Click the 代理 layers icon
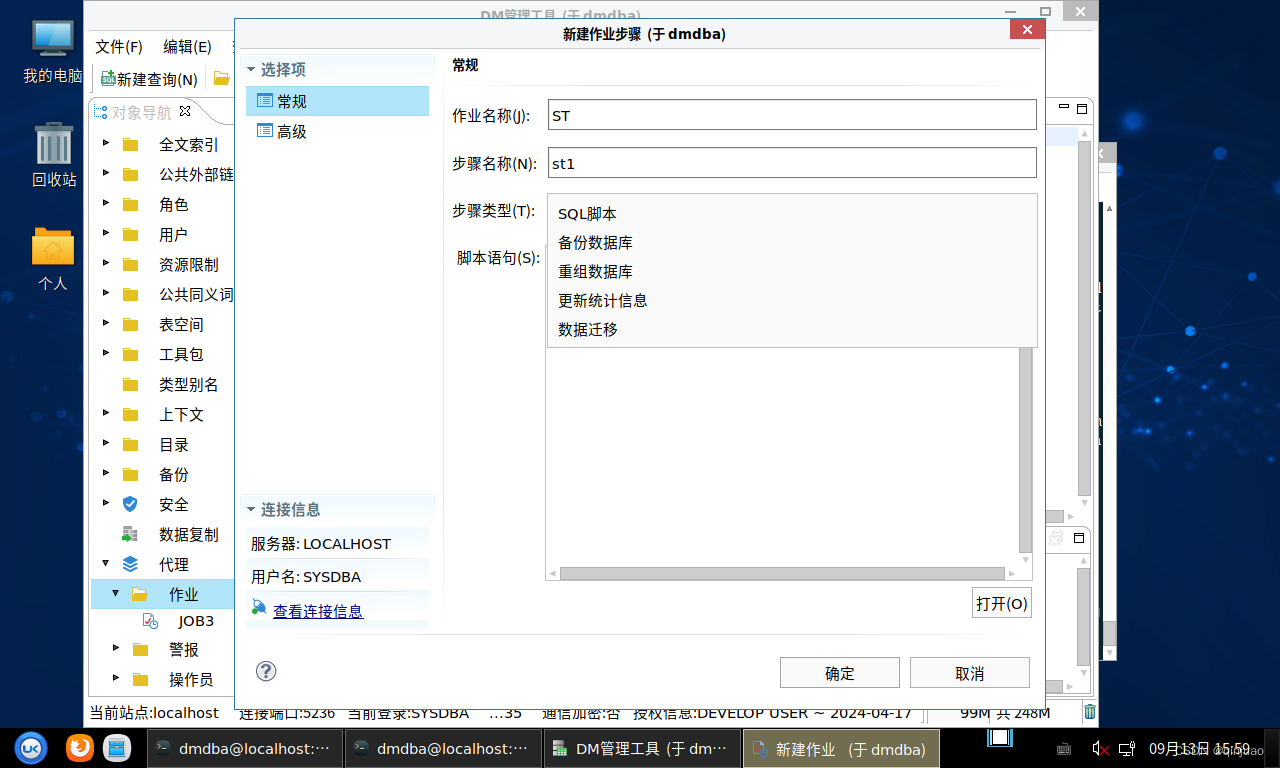 coord(130,564)
